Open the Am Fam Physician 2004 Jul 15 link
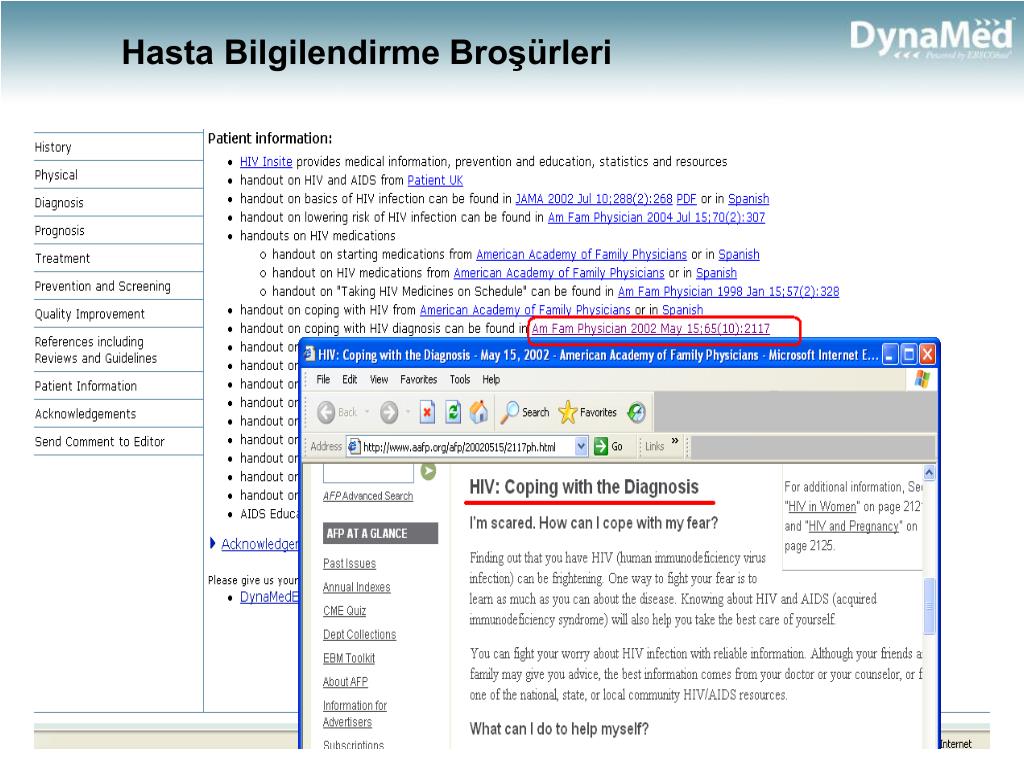1024x768 pixels. (656, 217)
